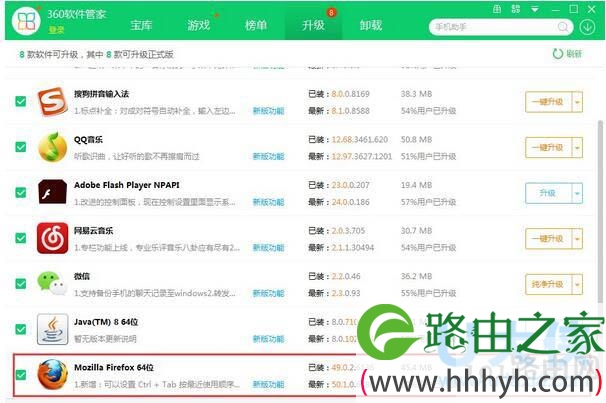Open 新版功能 link for QQ音乐

(269, 156)
